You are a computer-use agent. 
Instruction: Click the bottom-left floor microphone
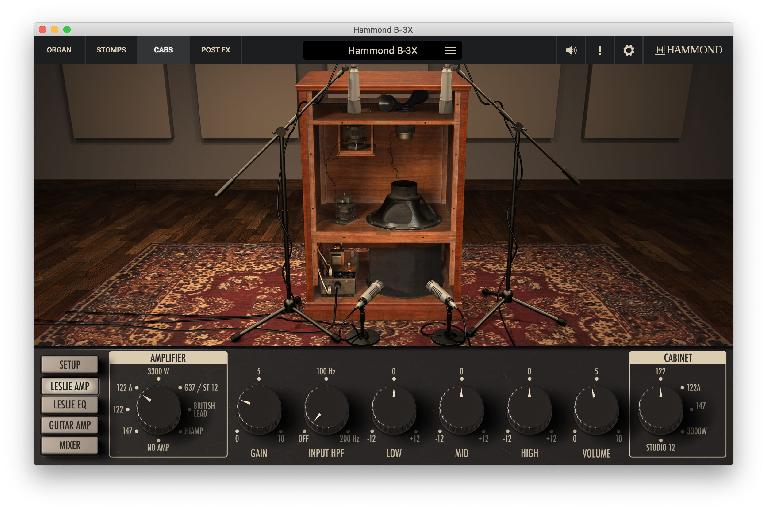click(x=369, y=294)
